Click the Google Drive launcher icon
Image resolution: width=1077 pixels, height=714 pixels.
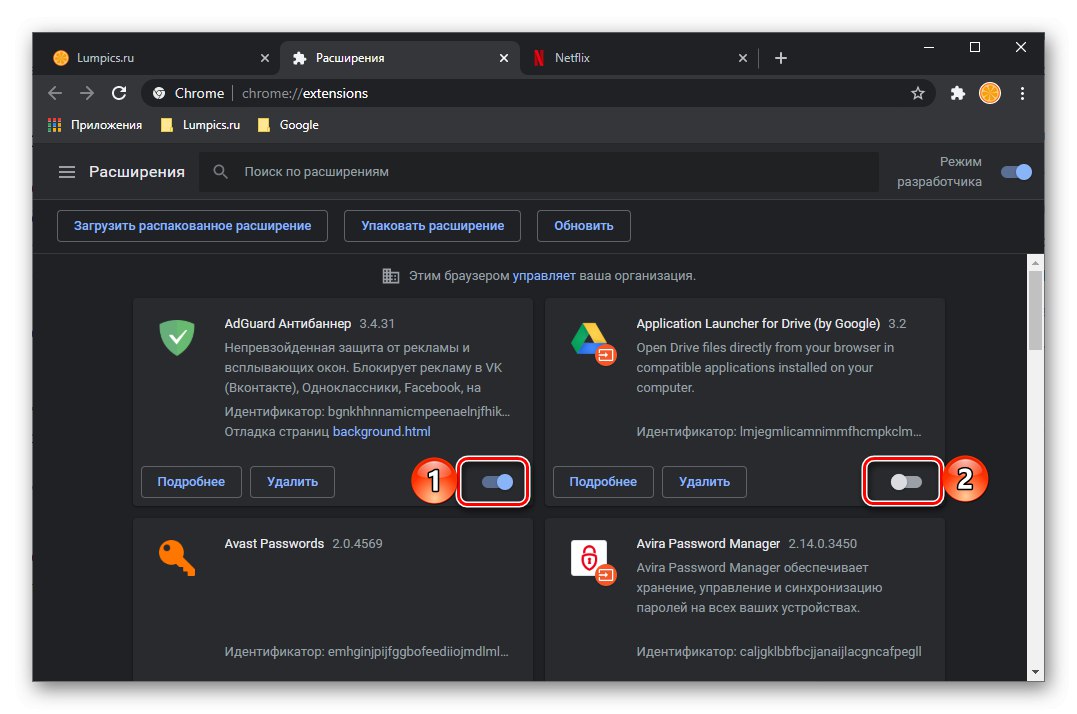coord(593,343)
